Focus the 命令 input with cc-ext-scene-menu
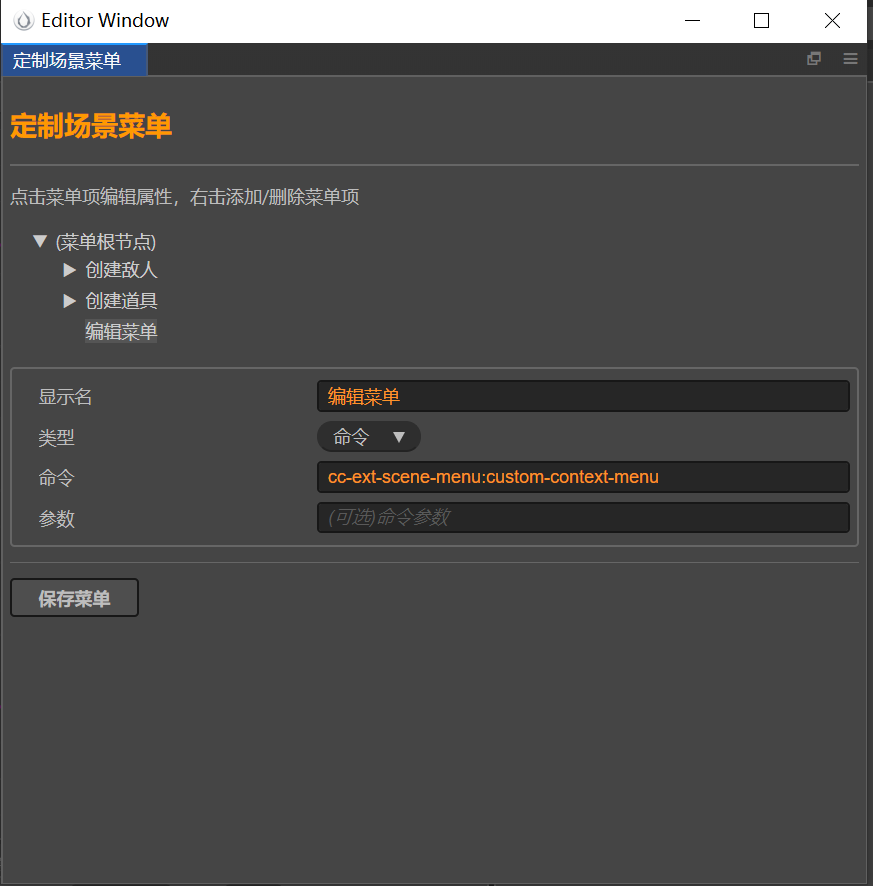This screenshot has width=873, height=886. tap(582, 477)
